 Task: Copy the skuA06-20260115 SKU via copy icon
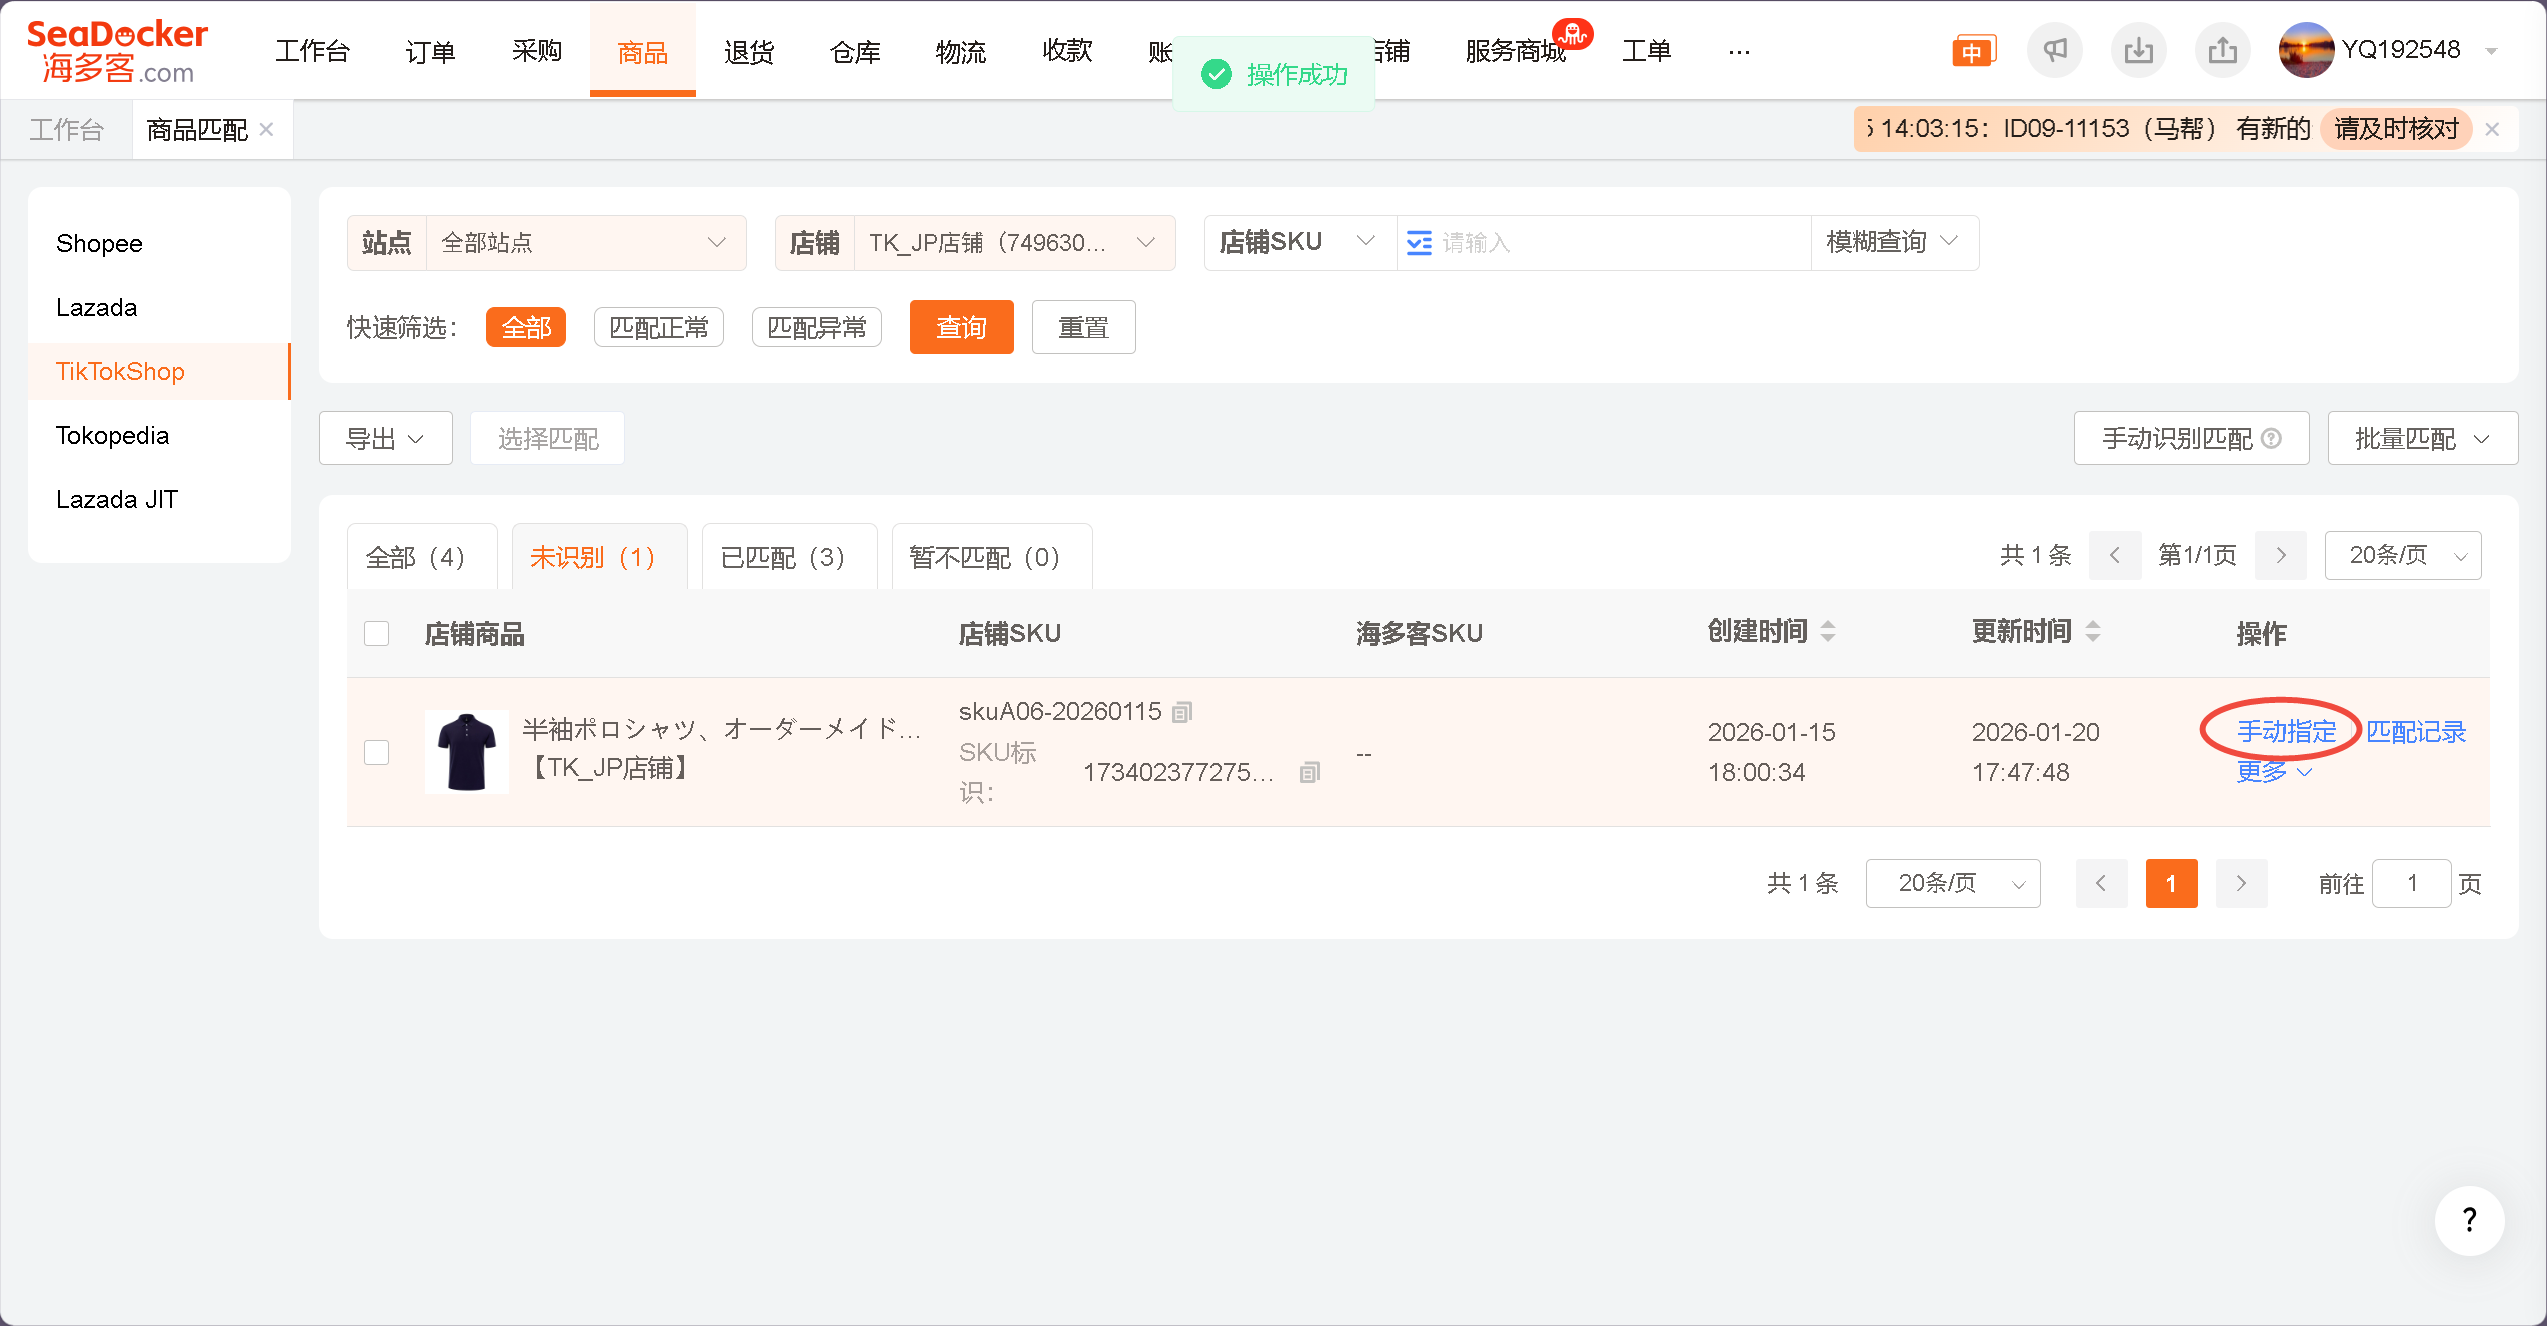(x=1182, y=712)
